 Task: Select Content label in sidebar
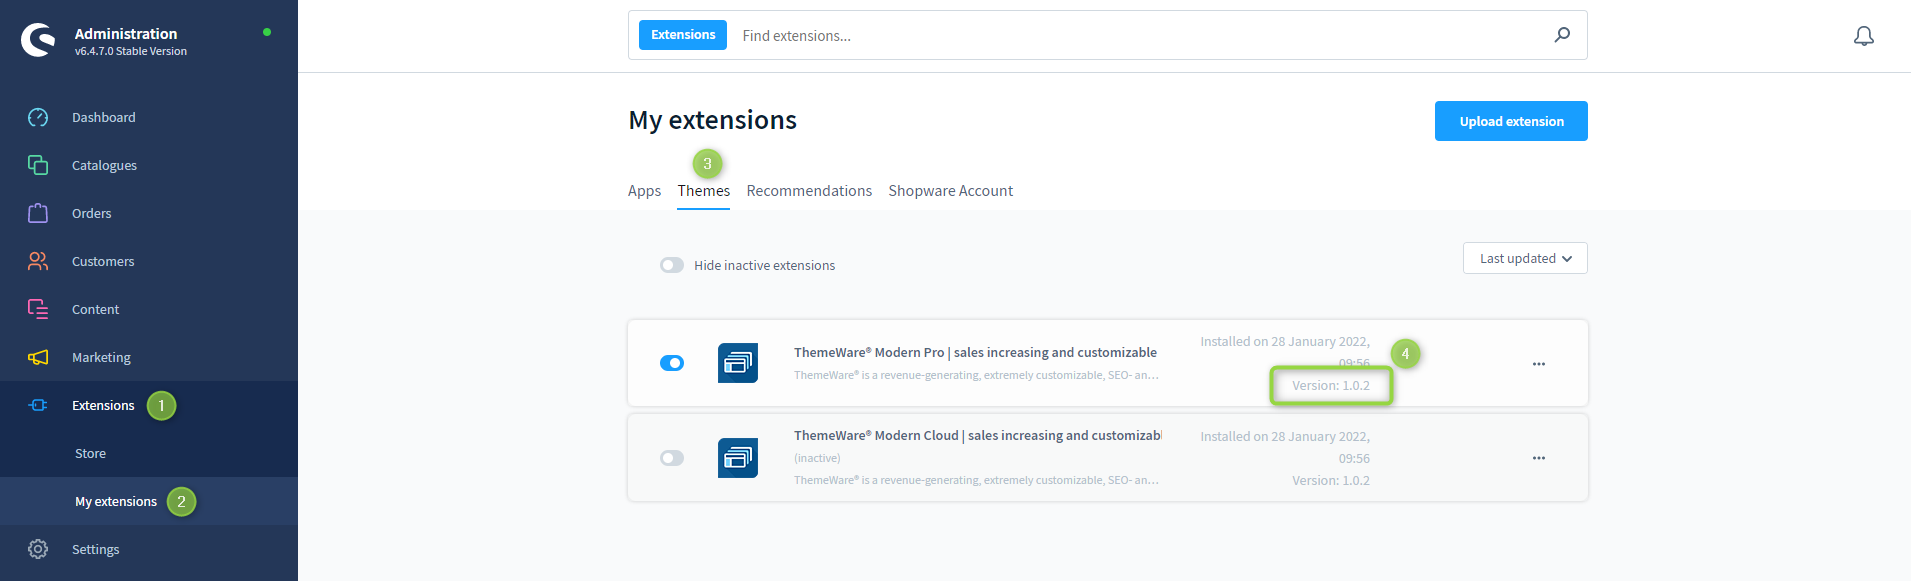tap(95, 310)
